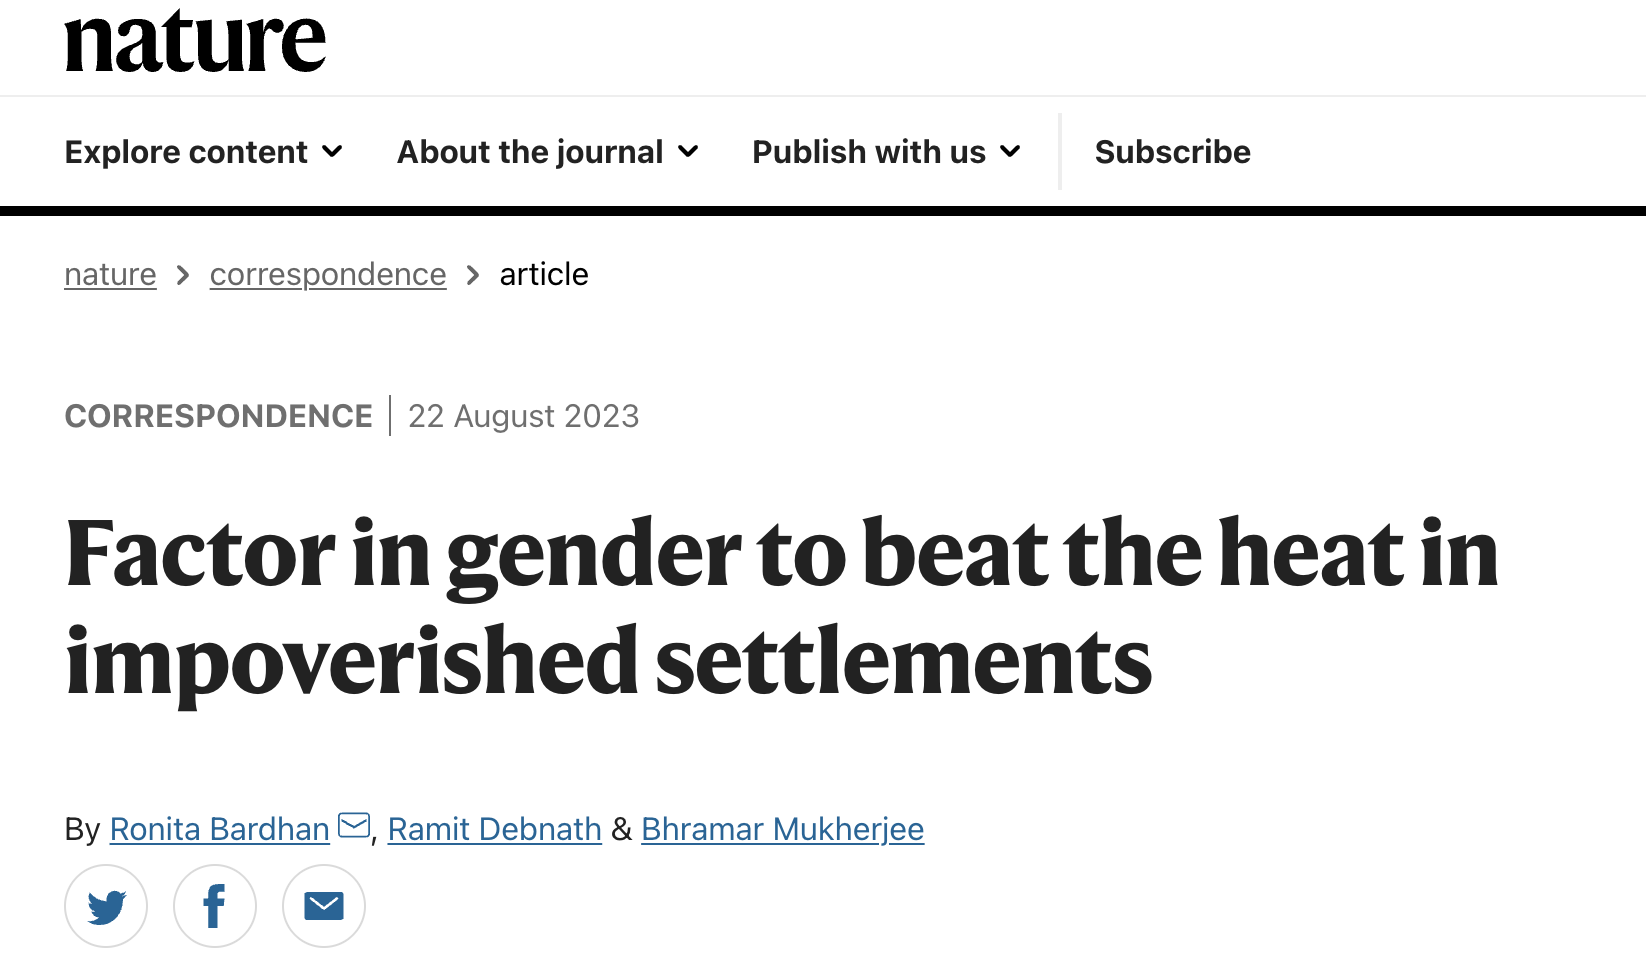Expand the About the journal chevron

tap(688, 152)
